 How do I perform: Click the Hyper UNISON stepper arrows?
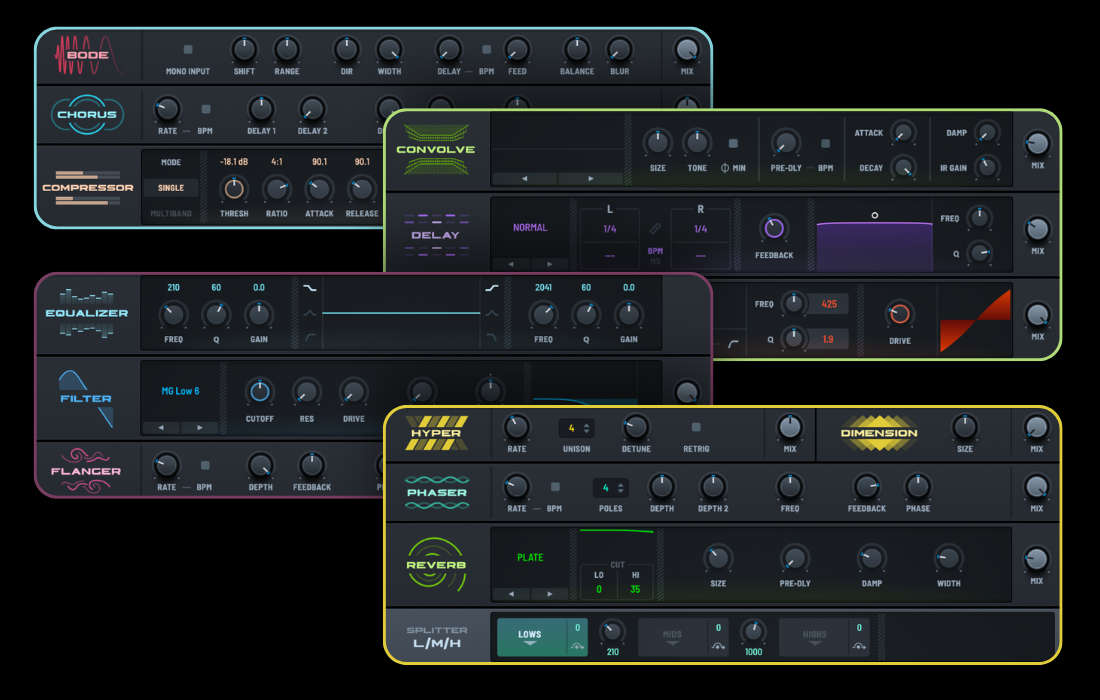click(x=586, y=428)
